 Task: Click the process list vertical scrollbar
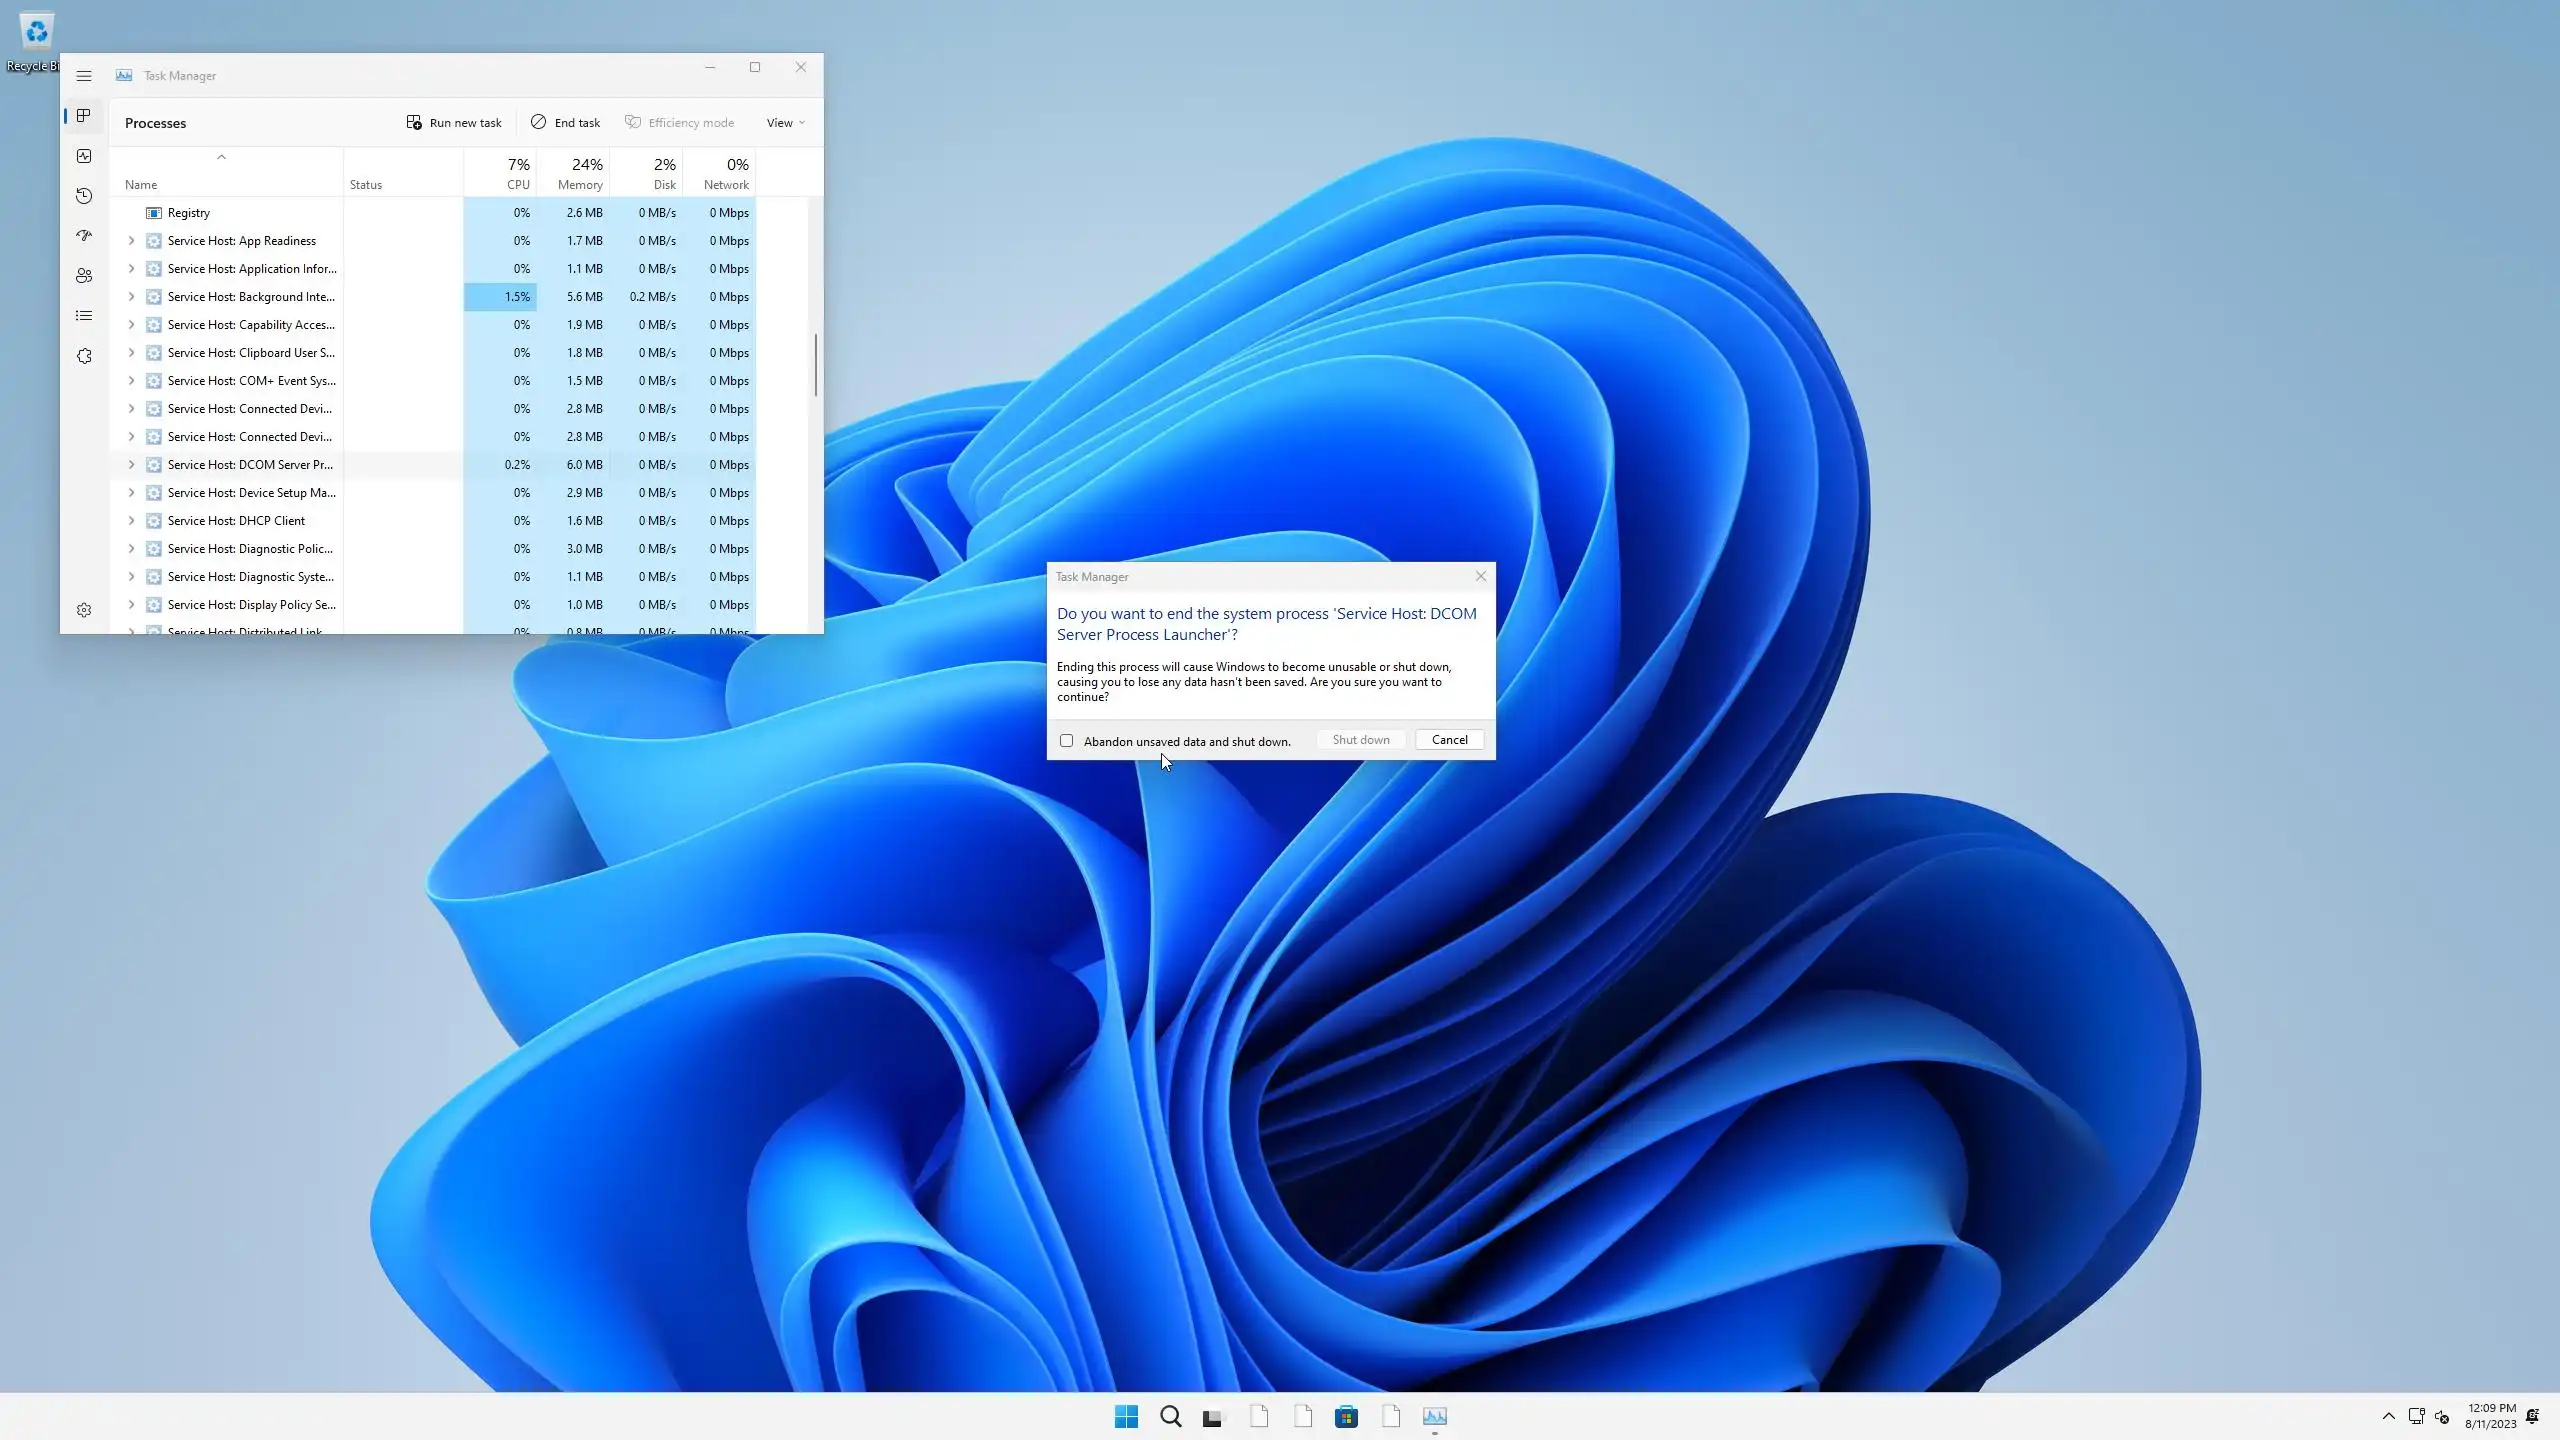coord(815,364)
